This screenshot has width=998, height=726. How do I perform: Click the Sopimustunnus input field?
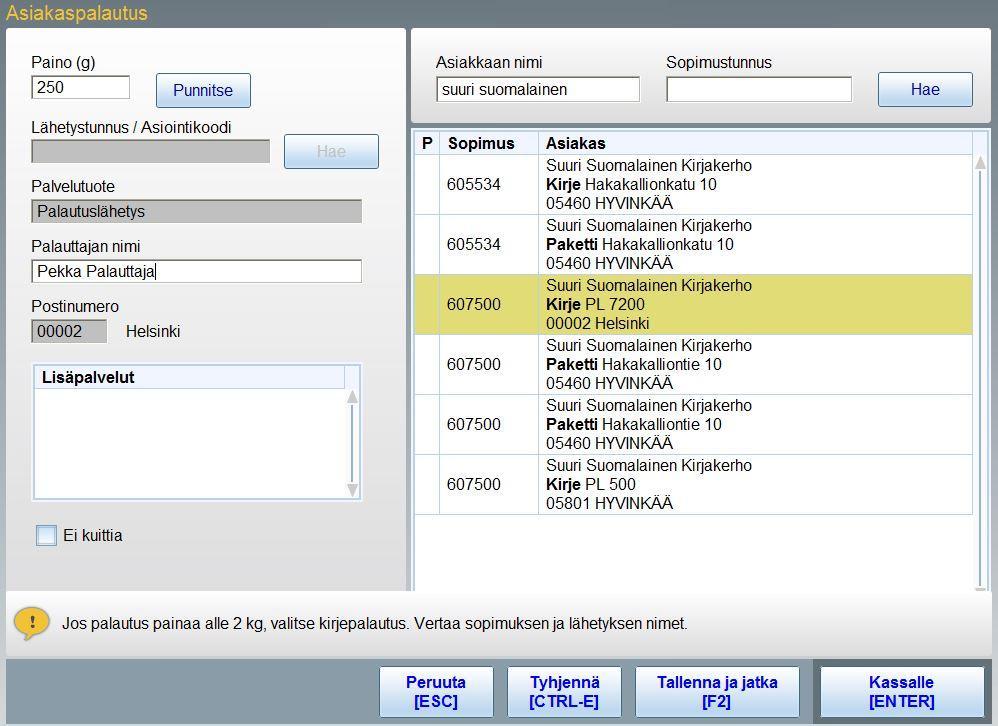pos(759,89)
